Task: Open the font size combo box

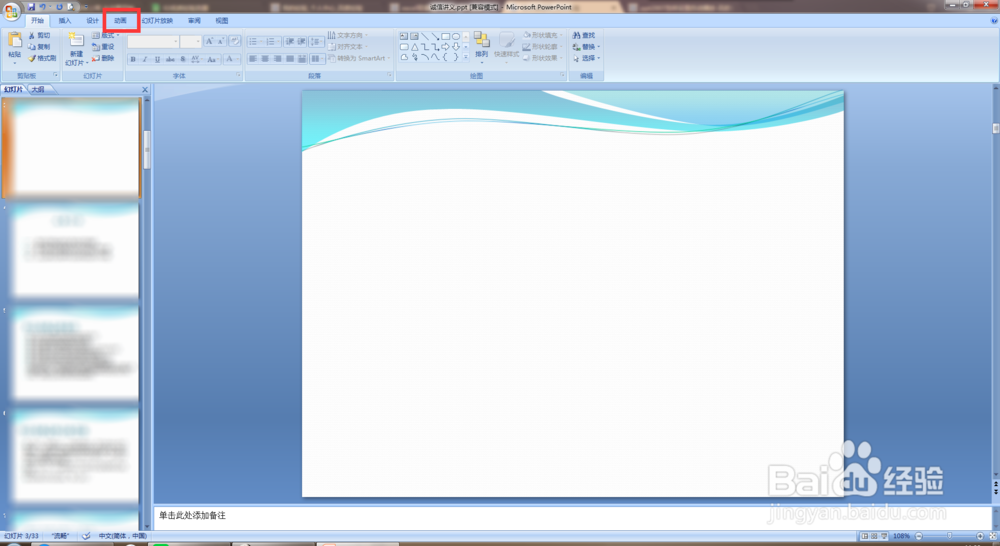Action: (190, 41)
